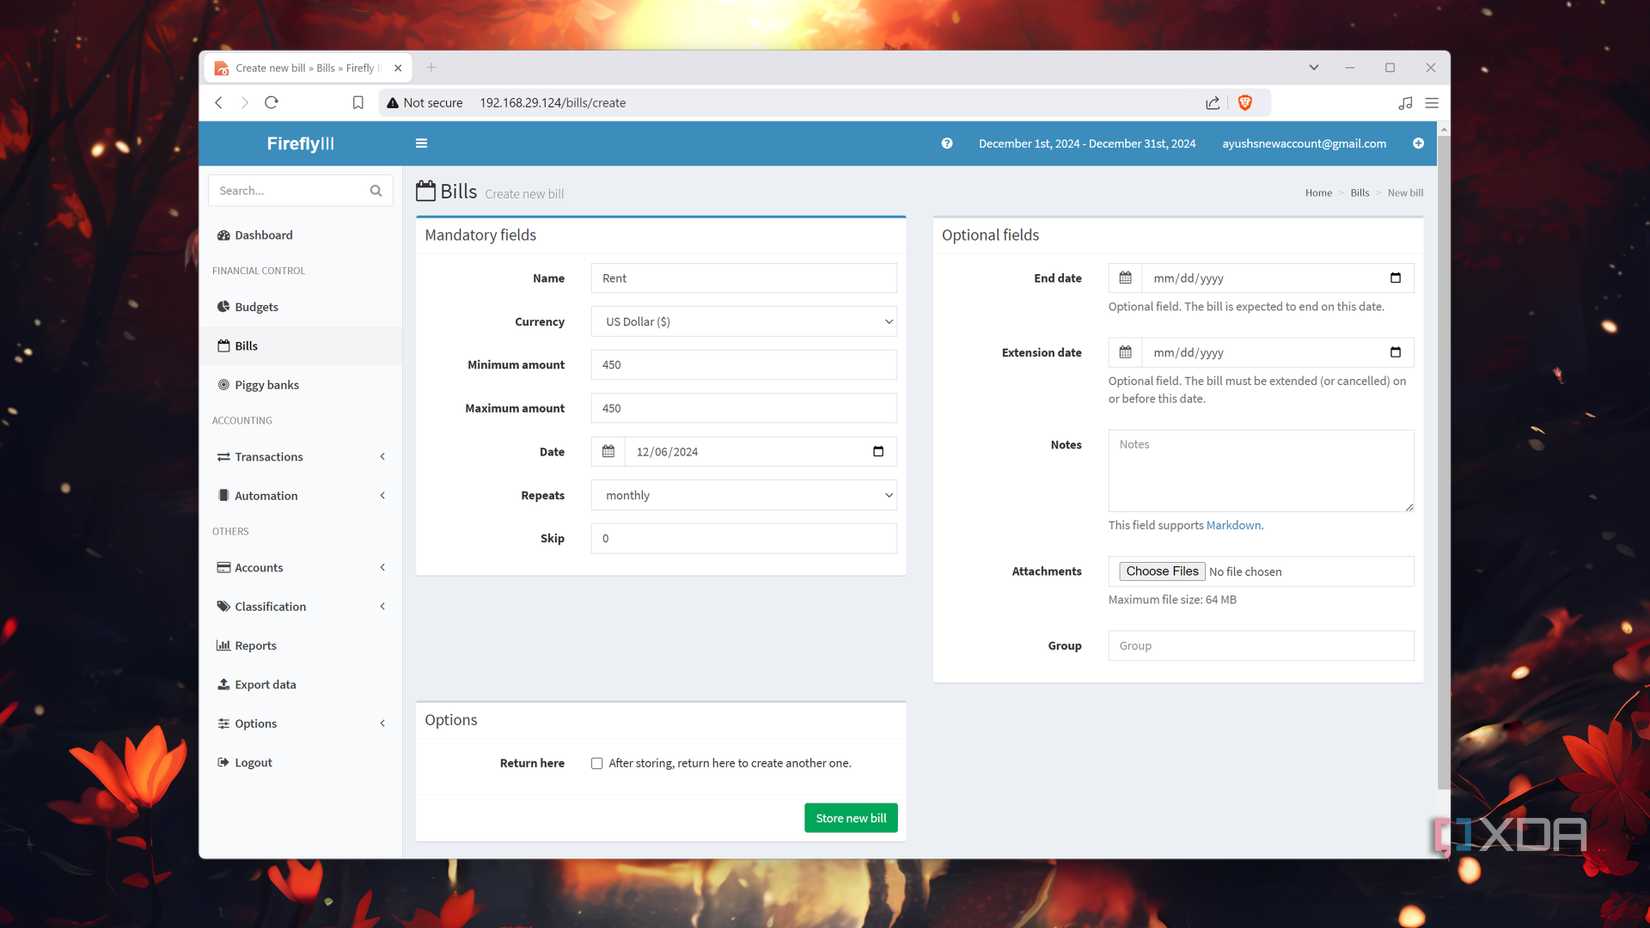Viewport: 1650px width, 928px height.
Task: Collapse the Accounts sidebar chevron
Action: [382, 567]
